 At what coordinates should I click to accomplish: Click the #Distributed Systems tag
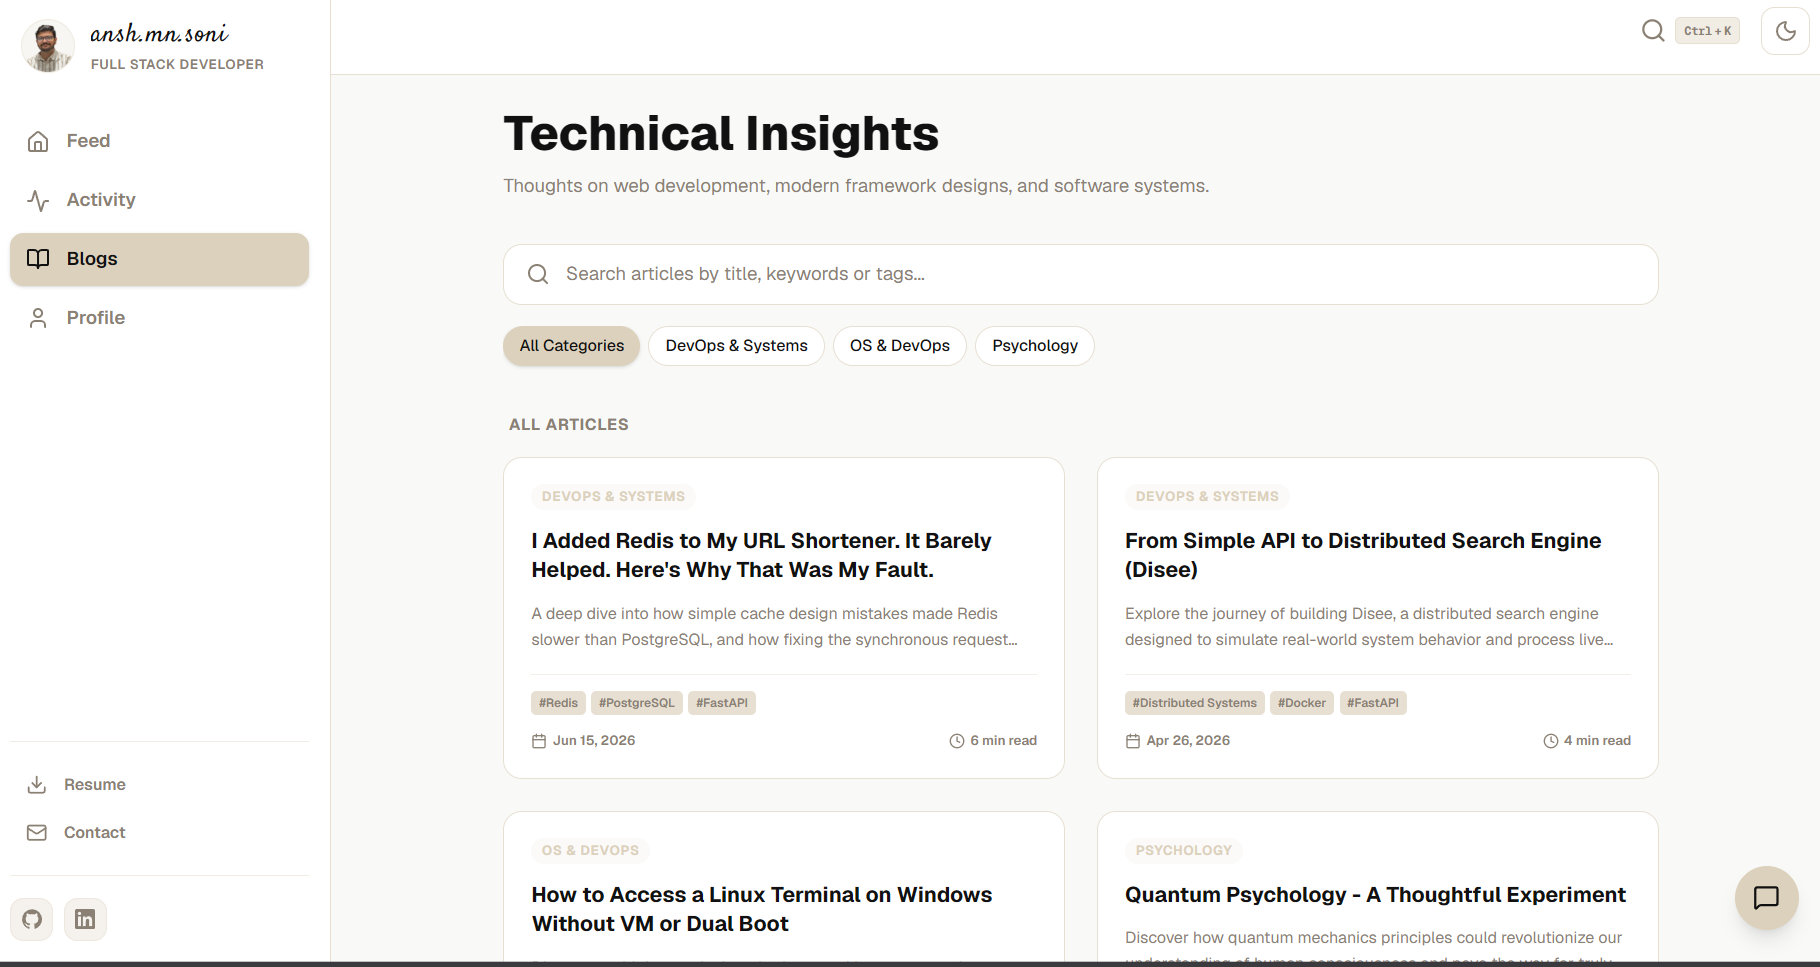[x=1195, y=703]
